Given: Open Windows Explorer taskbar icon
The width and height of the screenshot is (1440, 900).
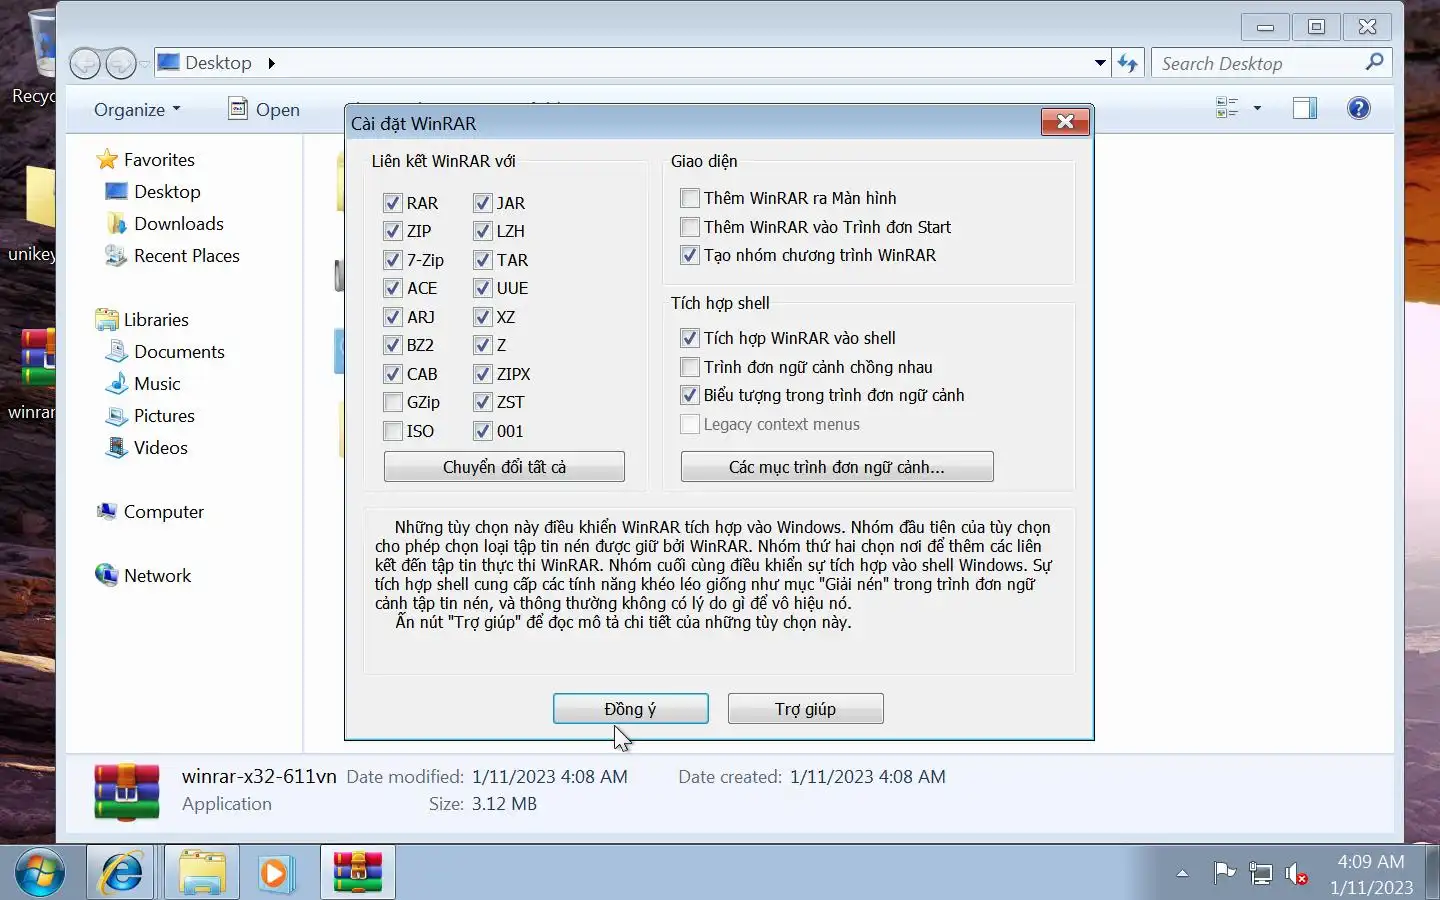Looking at the screenshot, I should (202, 873).
